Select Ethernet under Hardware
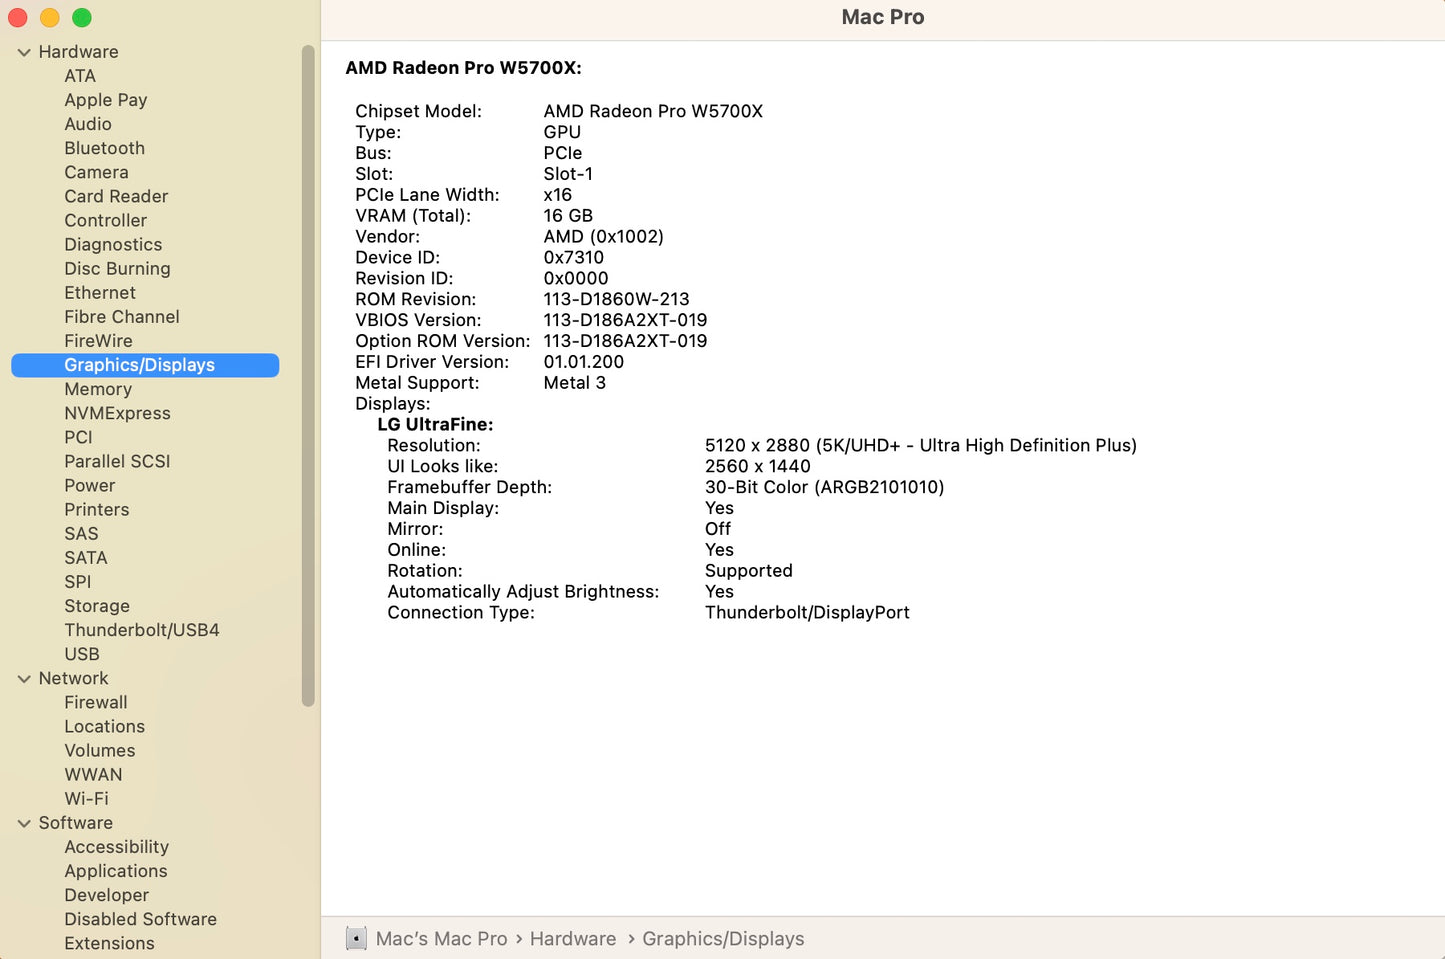 (99, 292)
